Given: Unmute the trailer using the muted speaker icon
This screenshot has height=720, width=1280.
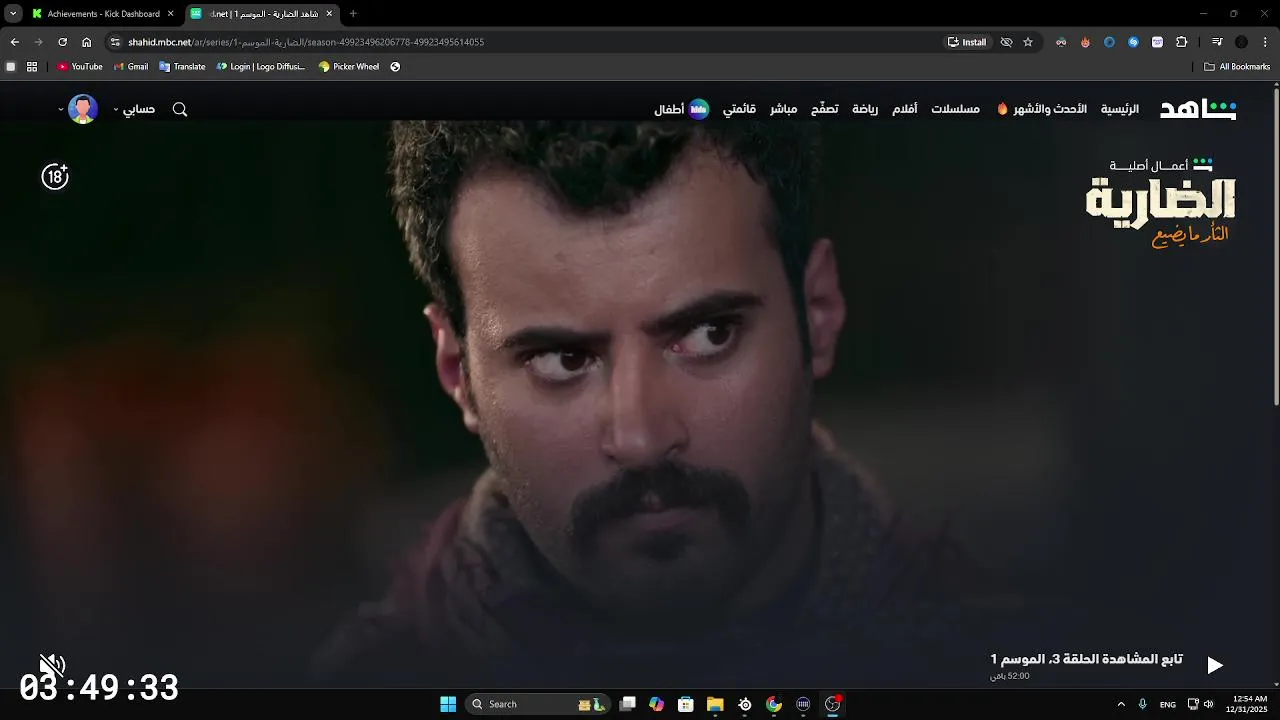Looking at the screenshot, I should point(52,665).
